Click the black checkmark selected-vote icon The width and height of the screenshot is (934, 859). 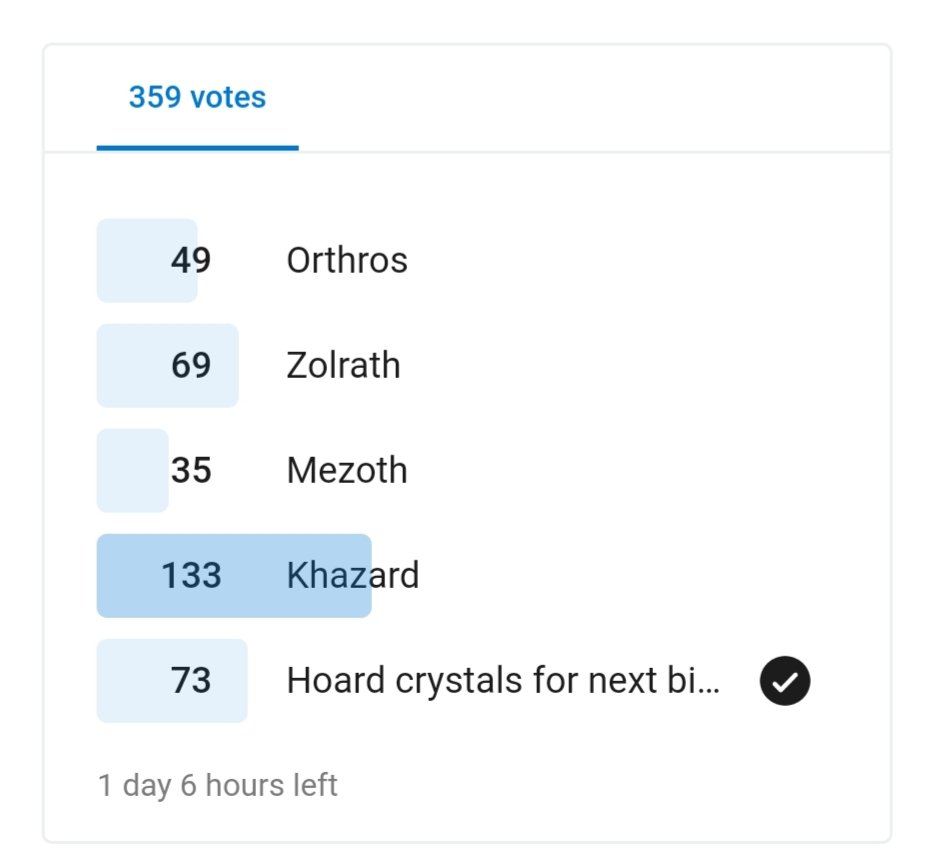pyautogui.click(x=784, y=680)
